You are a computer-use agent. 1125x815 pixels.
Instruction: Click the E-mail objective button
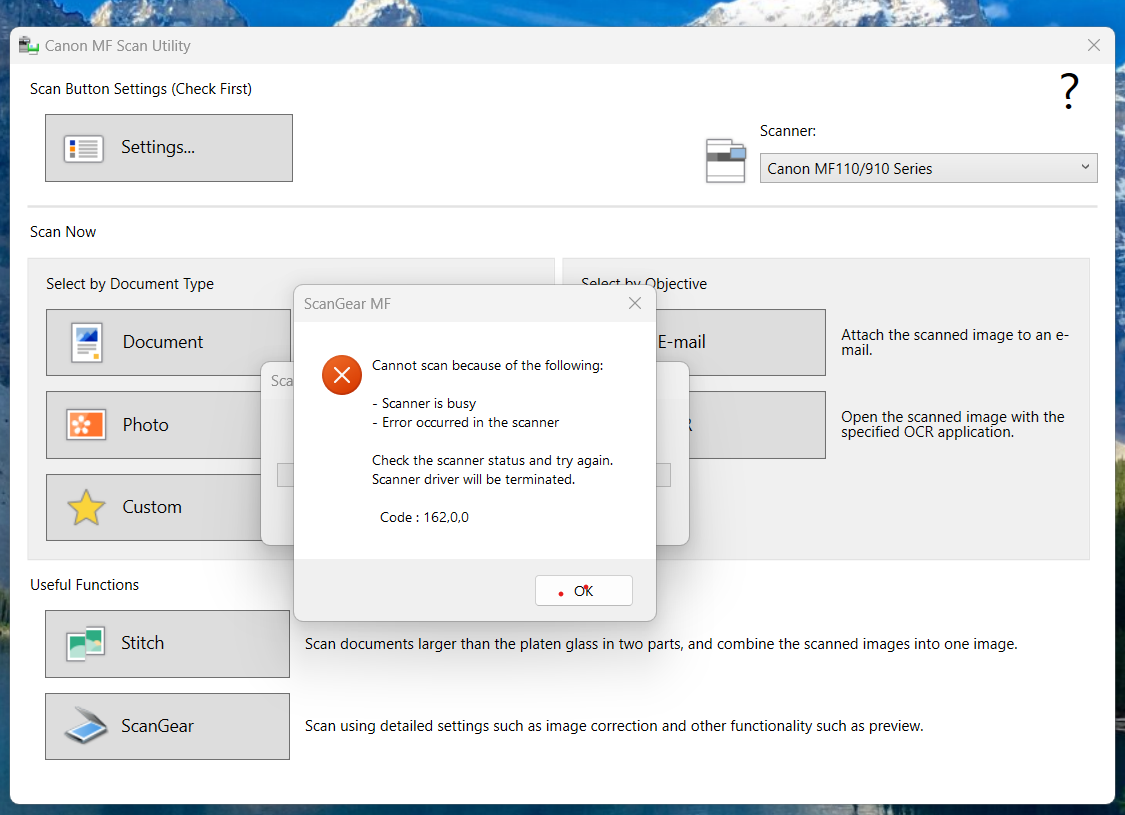click(x=740, y=342)
